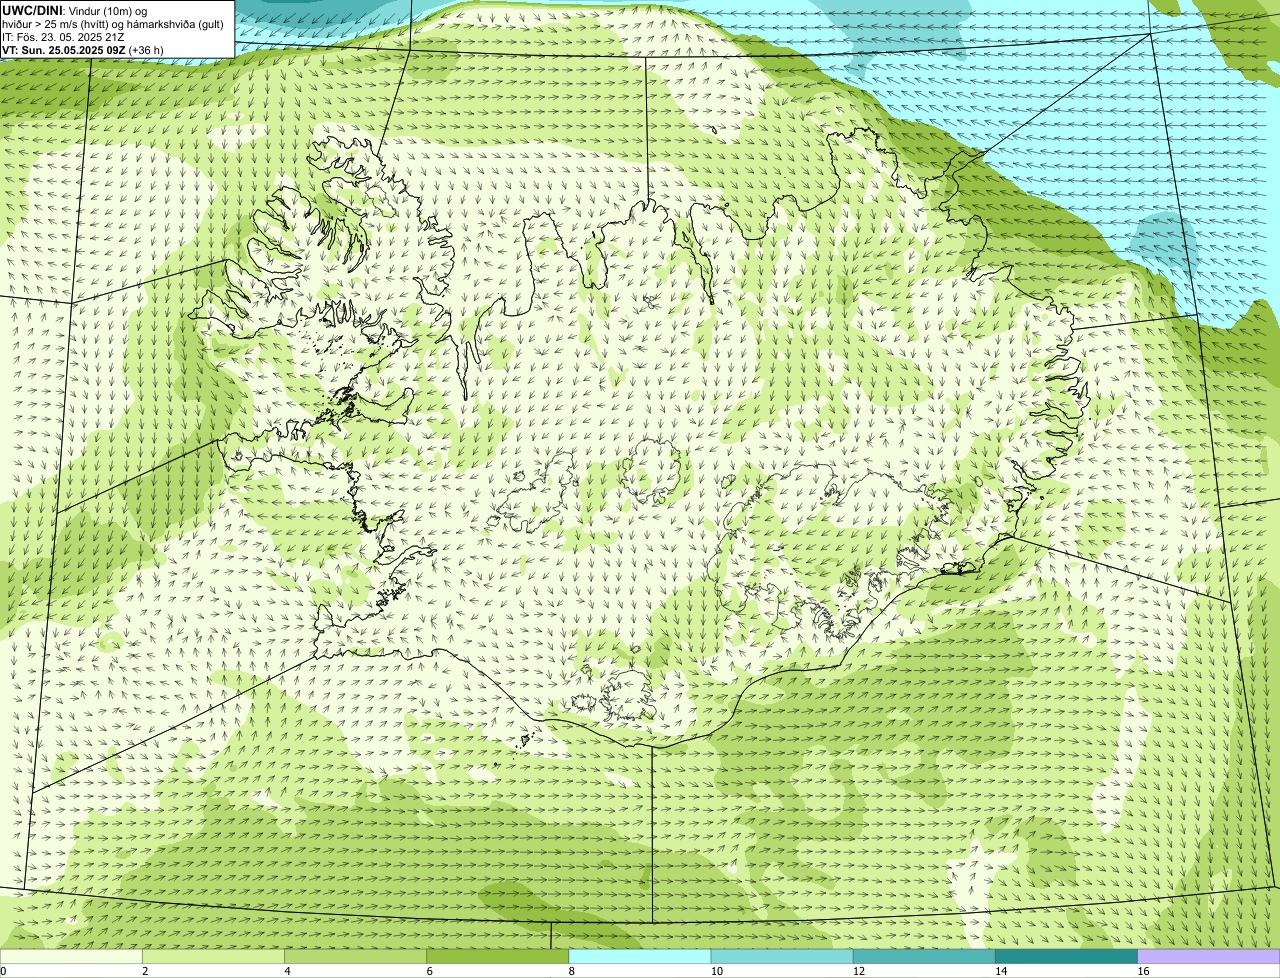Image resolution: width=1280 pixels, height=978 pixels.
Task: Click the 2–4 m/s pale green legend swatch
Action: tap(213, 957)
